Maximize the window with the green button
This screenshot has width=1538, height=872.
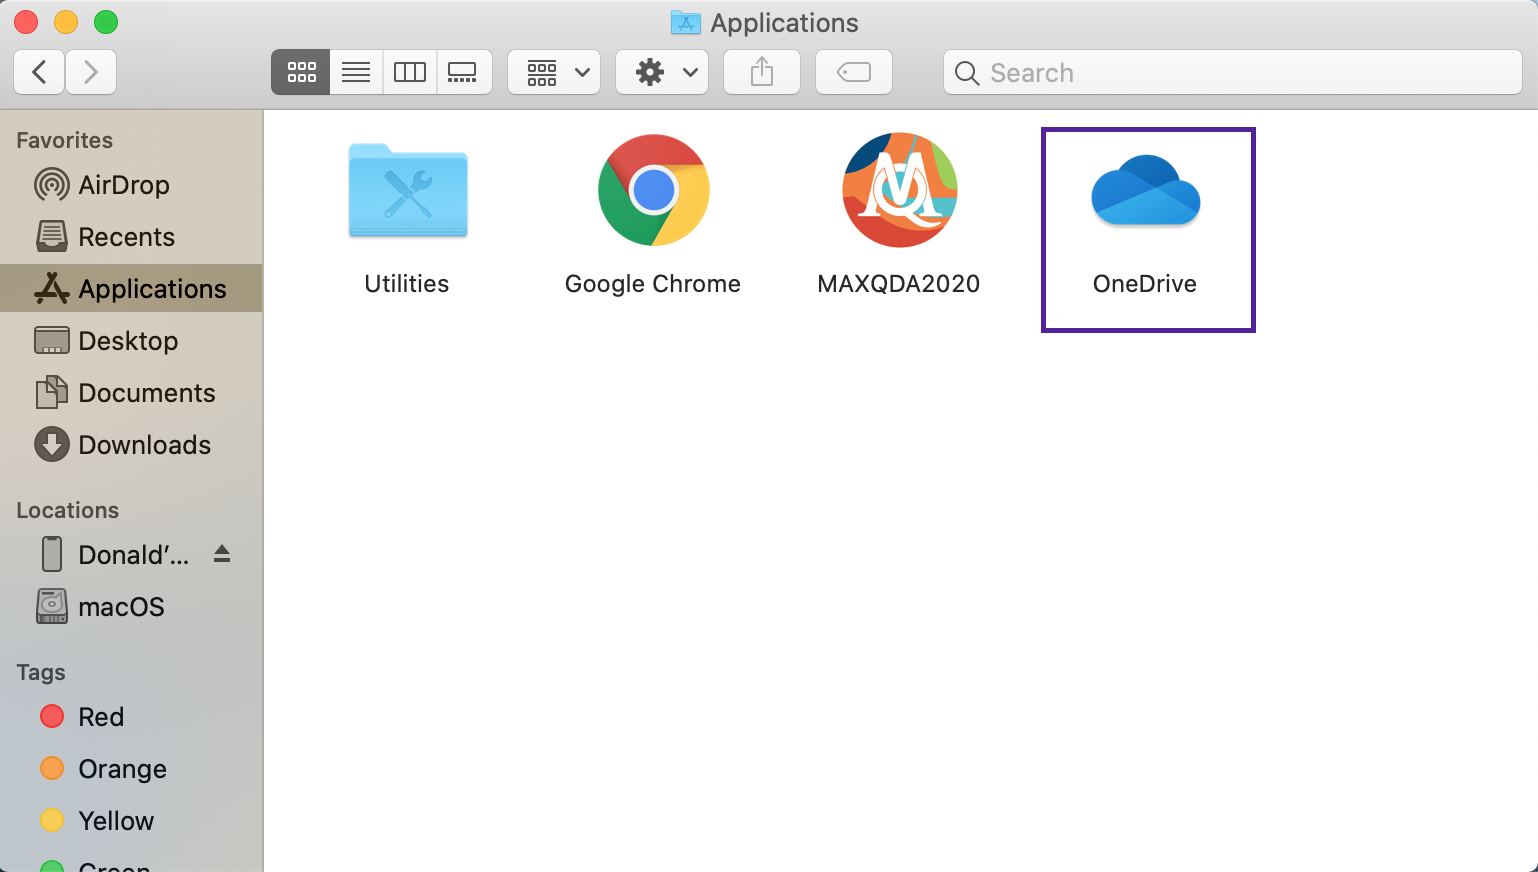pyautogui.click(x=106, y=22)
